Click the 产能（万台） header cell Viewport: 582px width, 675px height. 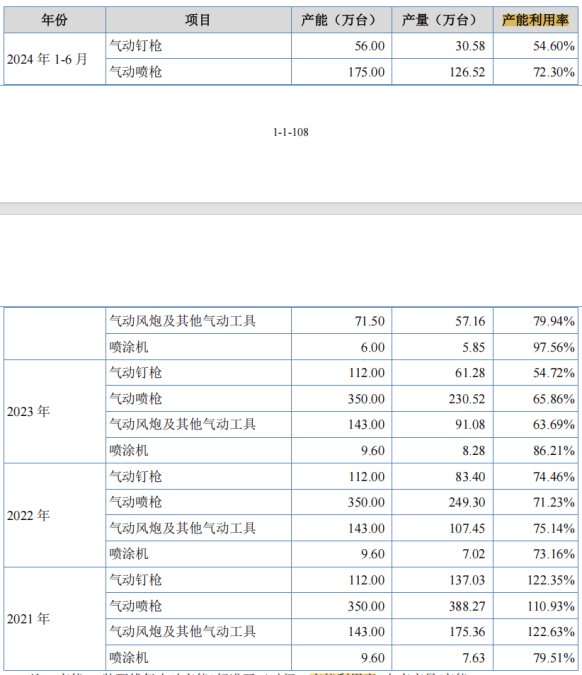341,20
